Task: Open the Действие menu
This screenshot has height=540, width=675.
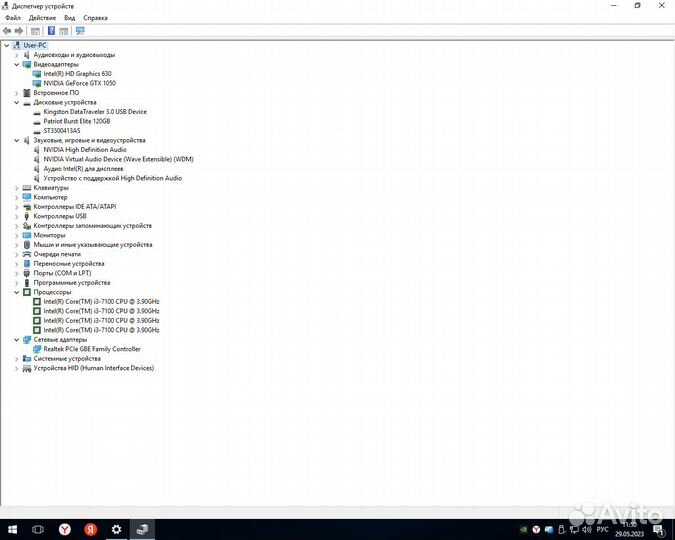Action: [x=42, y=18]
